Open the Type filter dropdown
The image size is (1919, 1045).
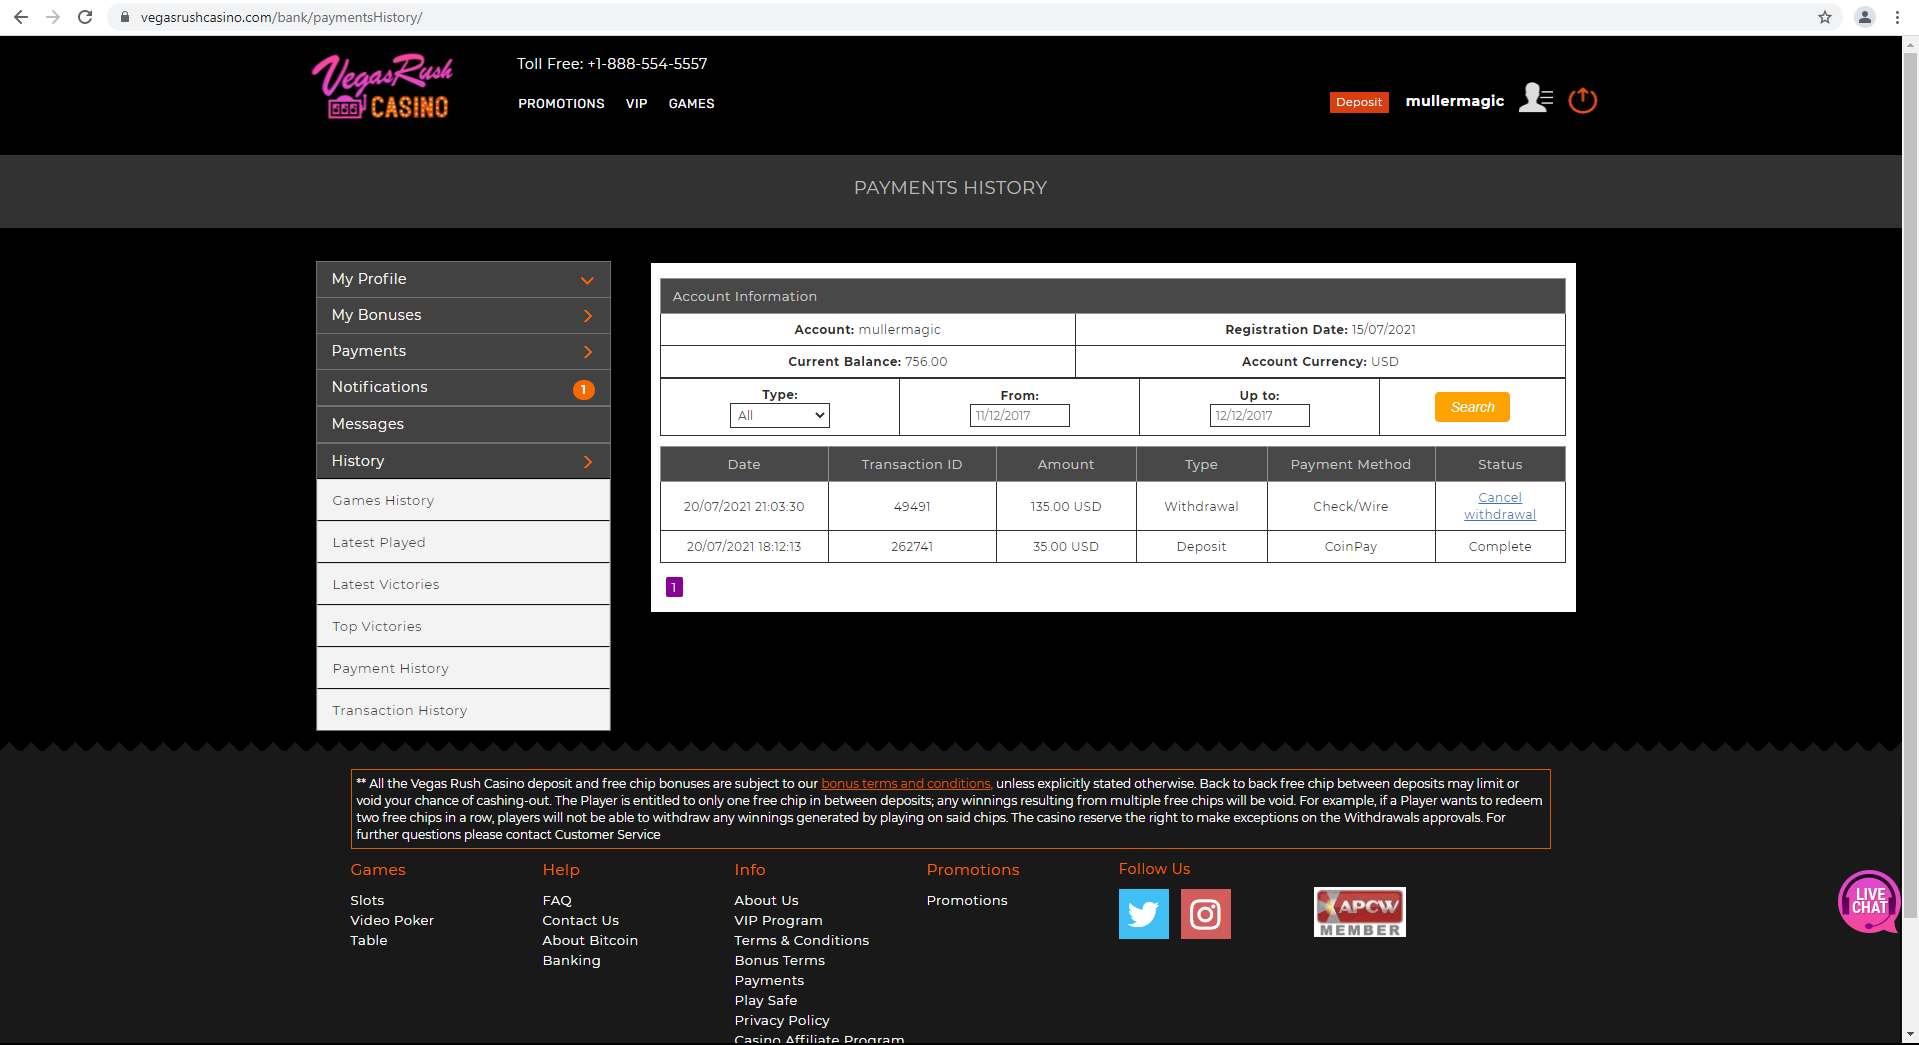click(x=780, y=415)
